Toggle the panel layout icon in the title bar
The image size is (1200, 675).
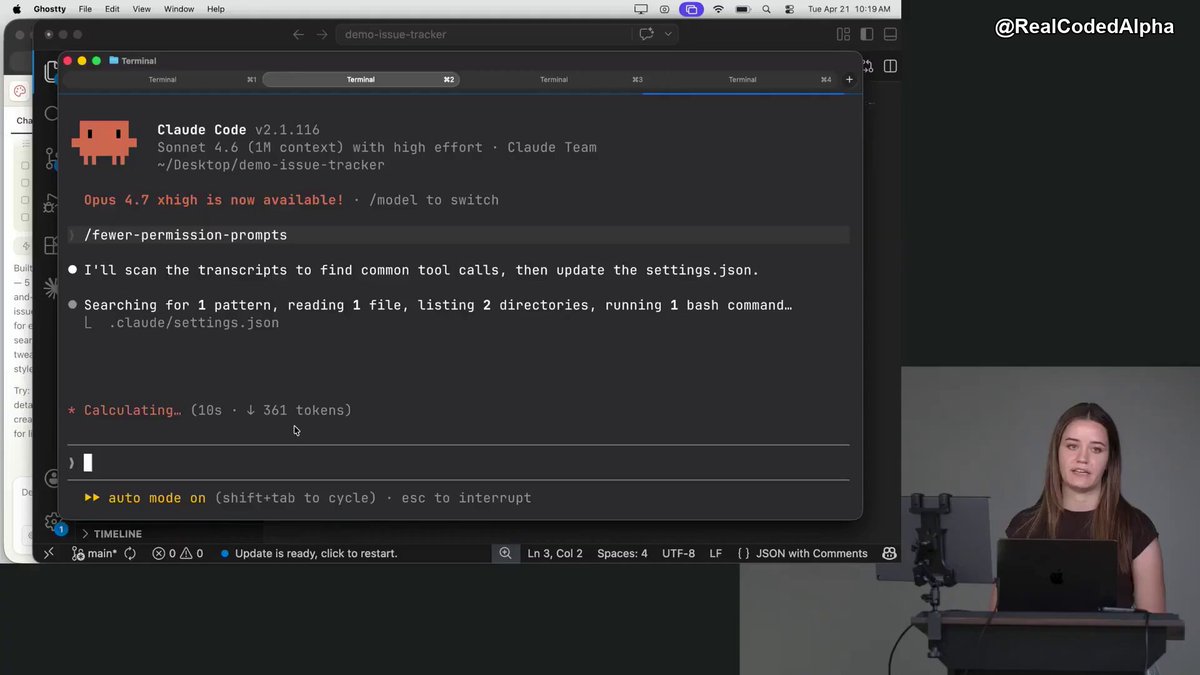click(890, 34)
